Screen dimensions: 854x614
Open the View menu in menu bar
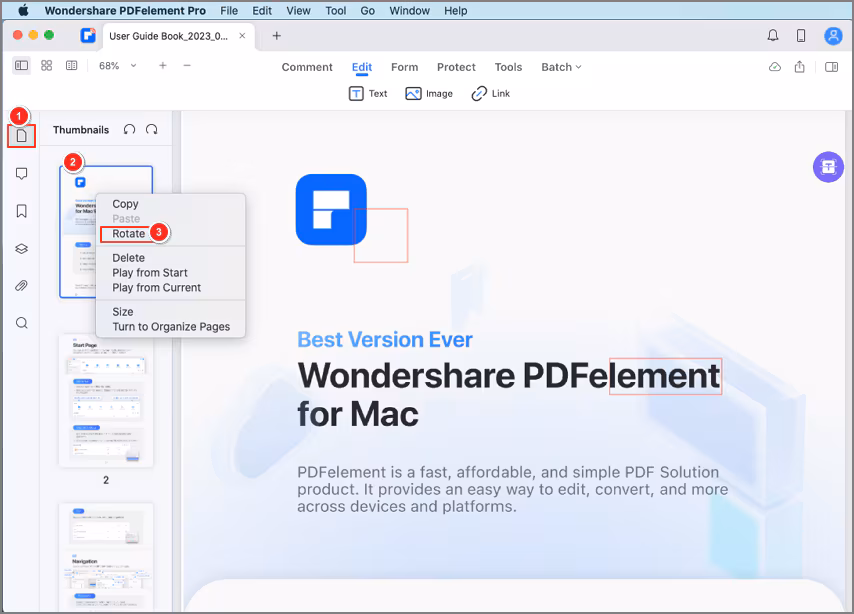pyautogui.click(x=298, y=10)
